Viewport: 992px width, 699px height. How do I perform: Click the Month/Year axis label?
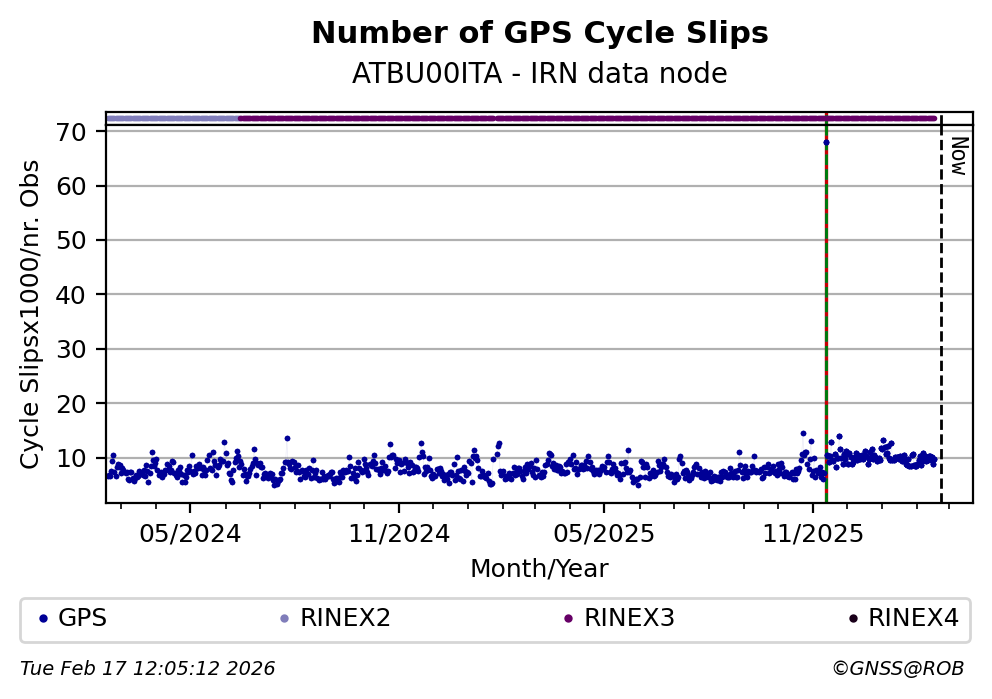pyautogui.click(x=539, y=569)
